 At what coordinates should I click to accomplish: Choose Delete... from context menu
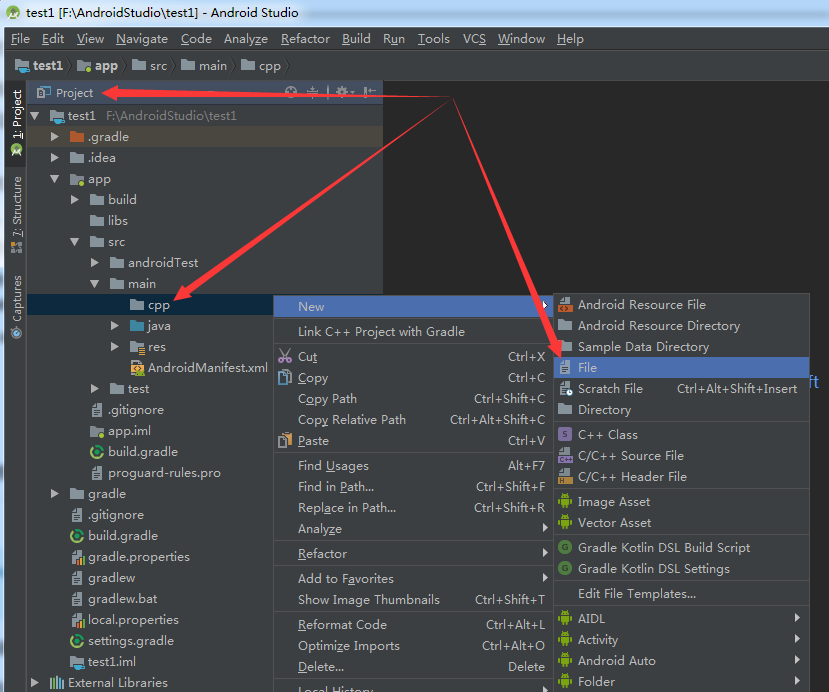click(413, 667)
